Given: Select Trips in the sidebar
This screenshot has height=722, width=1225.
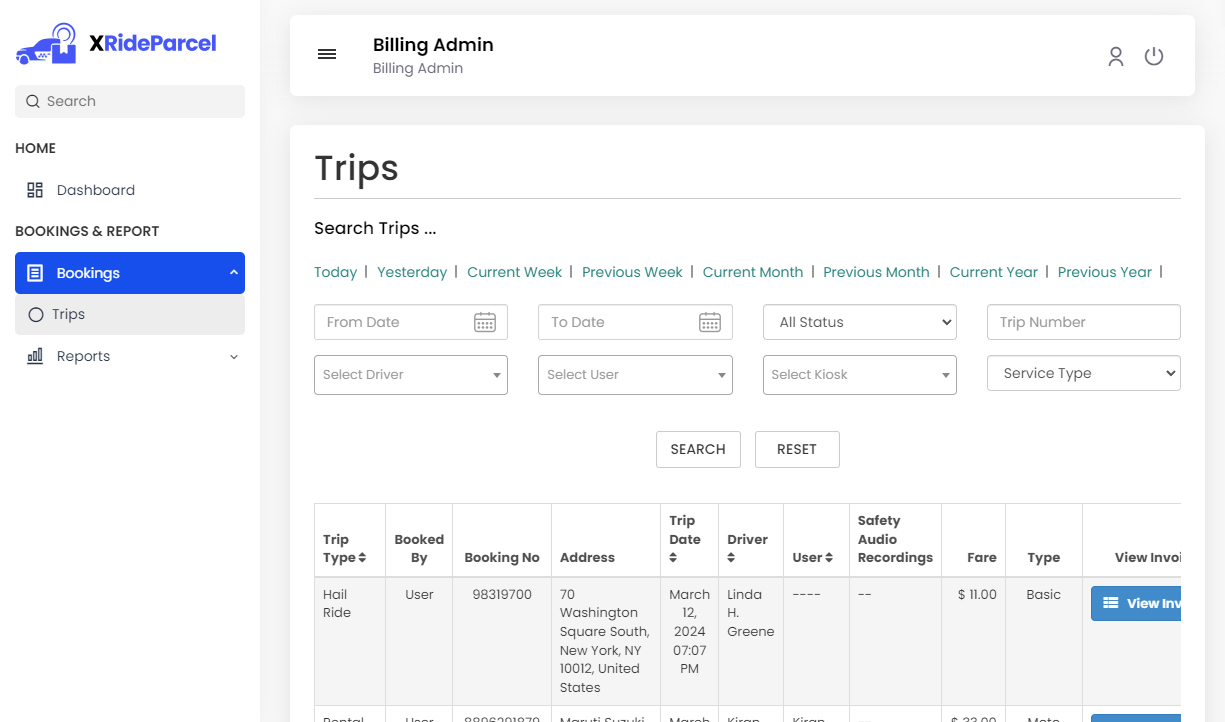Looking at the screenshot, I should (68, 314).
